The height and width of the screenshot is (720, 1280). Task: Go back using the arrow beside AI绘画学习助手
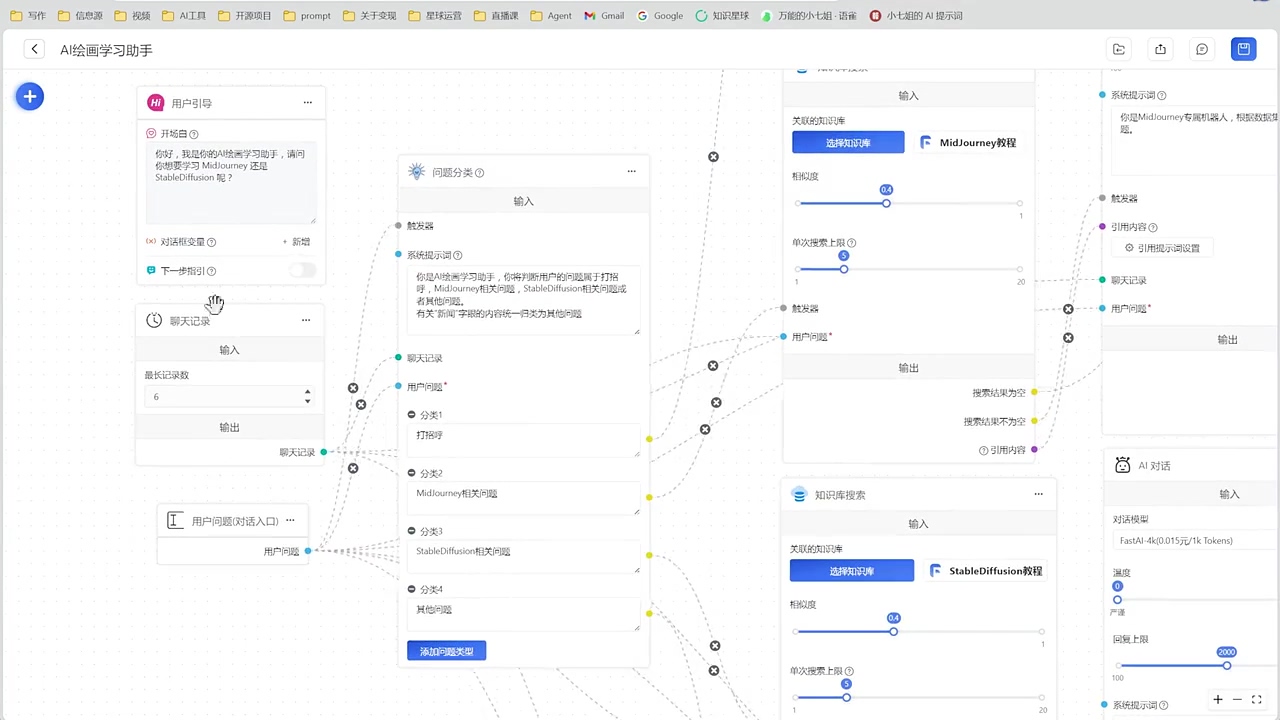pos(34,49)
